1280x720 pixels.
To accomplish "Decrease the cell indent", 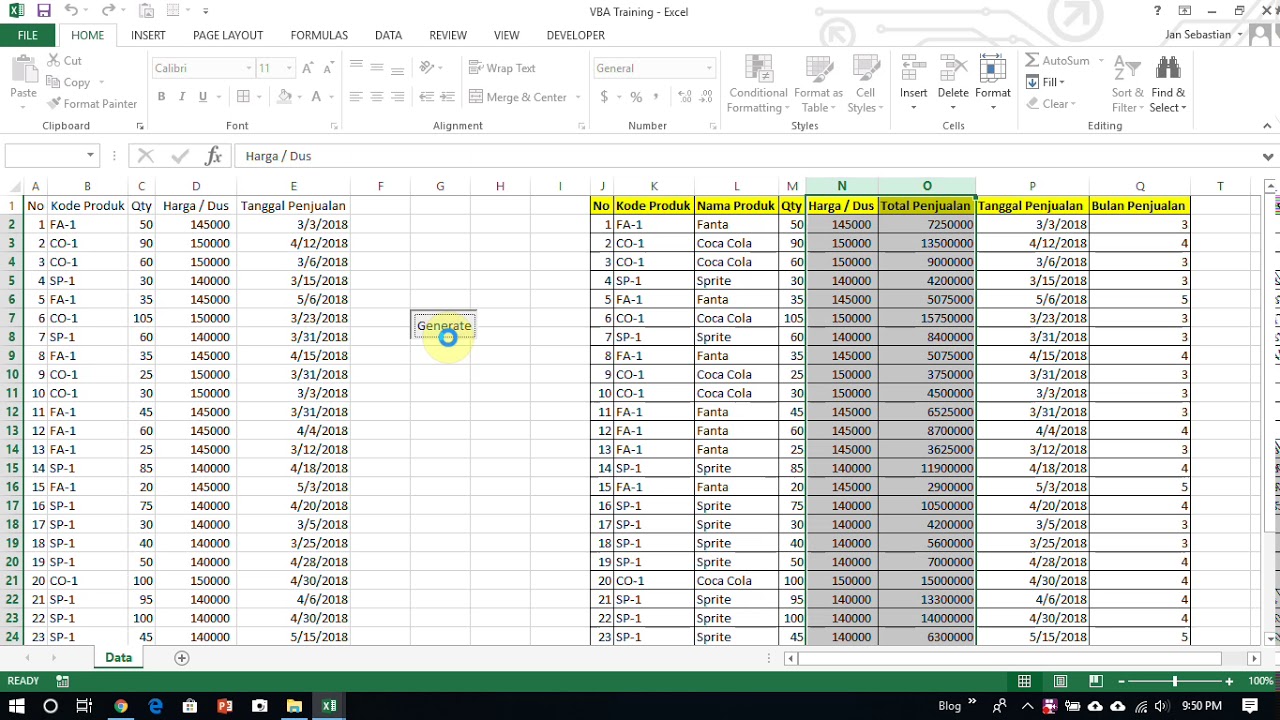I will tap(427, 97).
